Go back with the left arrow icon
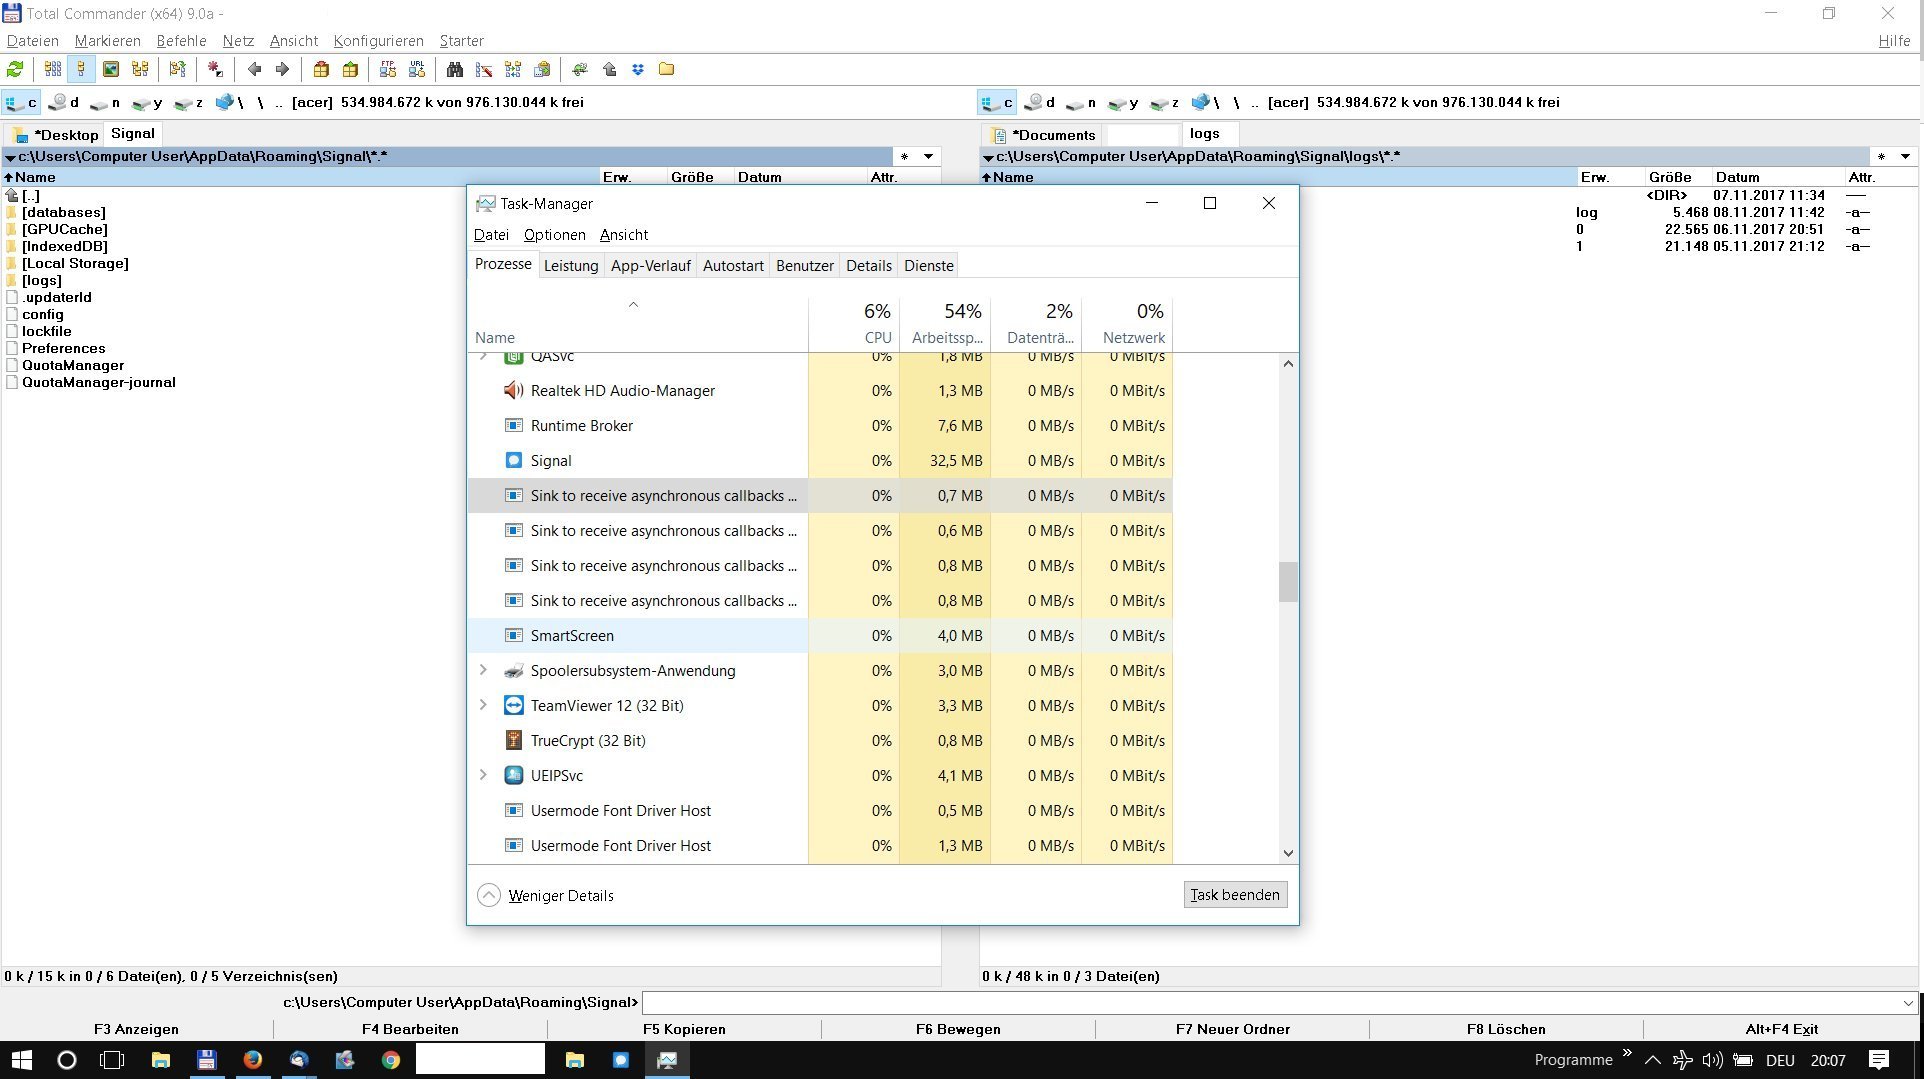1924x1079 pixels. click(x=254, y=69)
